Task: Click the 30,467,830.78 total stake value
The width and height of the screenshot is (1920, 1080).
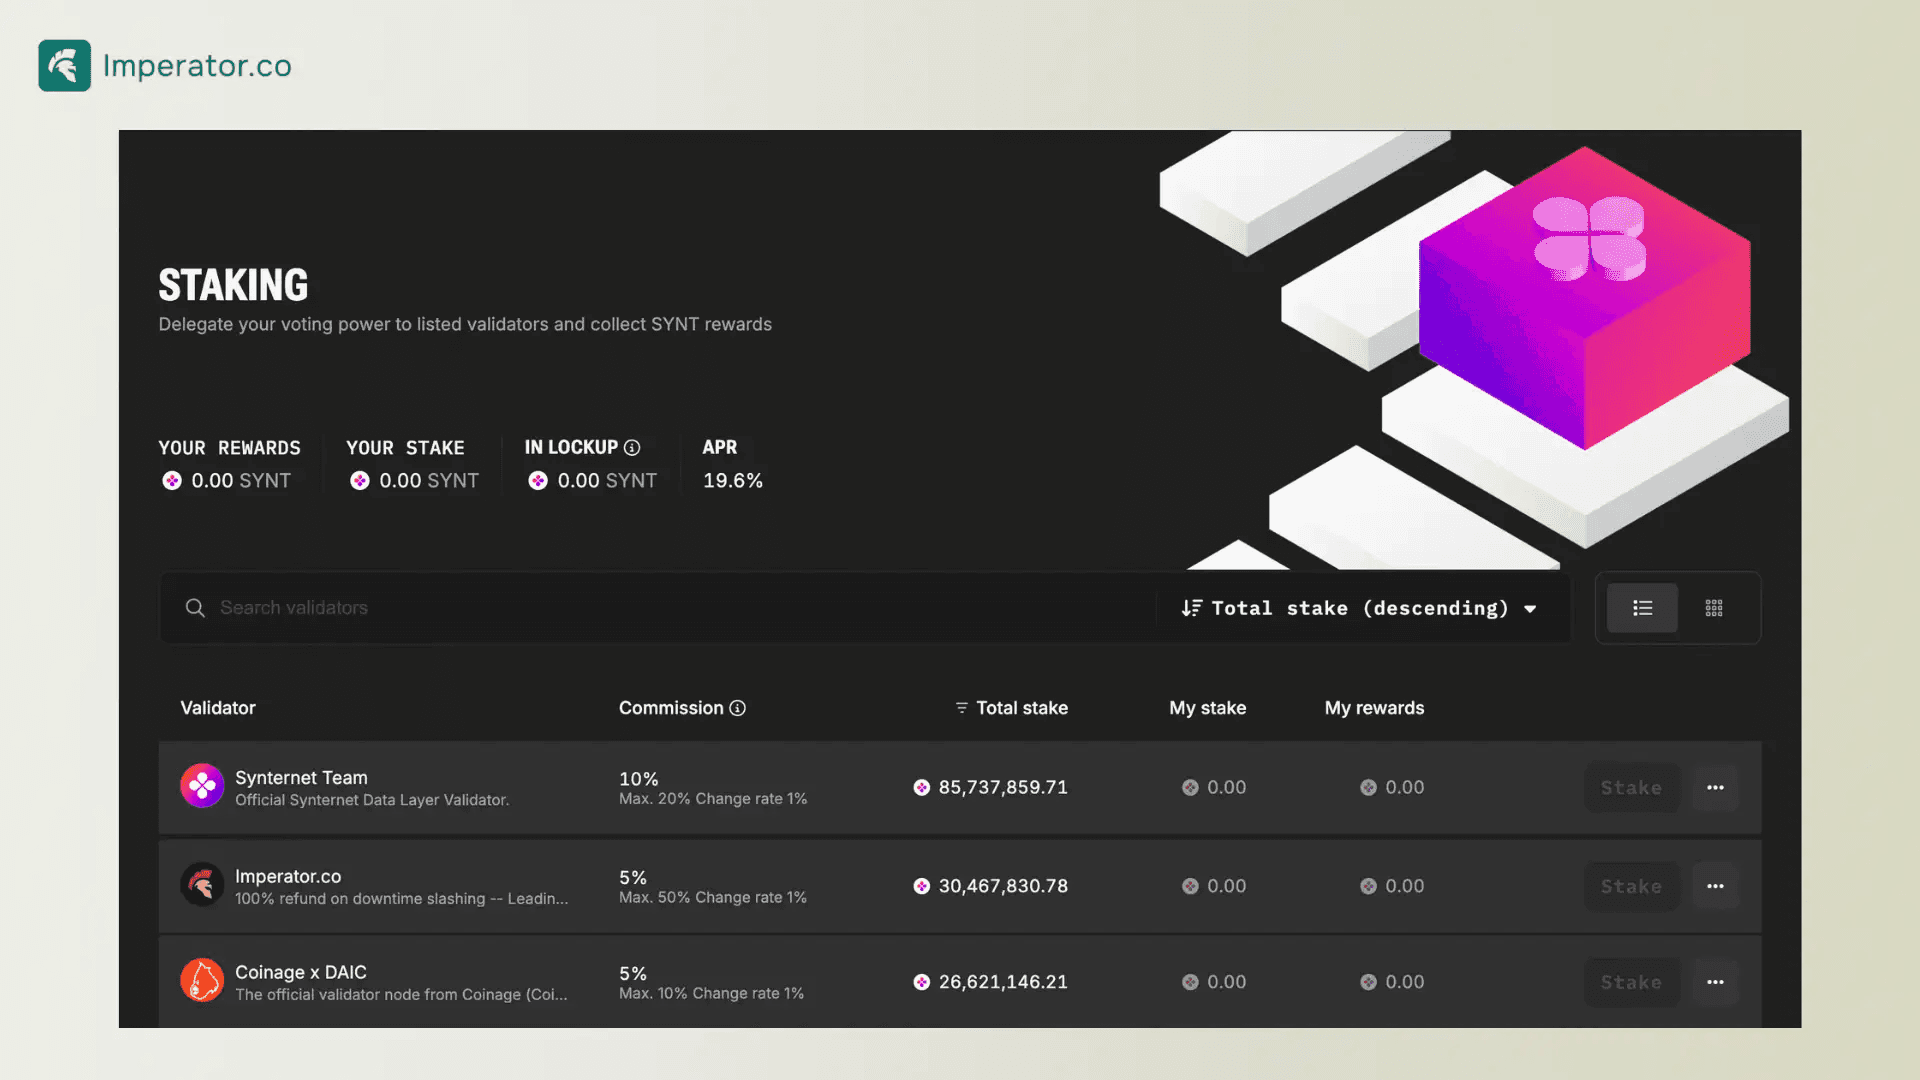Action: [x=1003, y=886]
